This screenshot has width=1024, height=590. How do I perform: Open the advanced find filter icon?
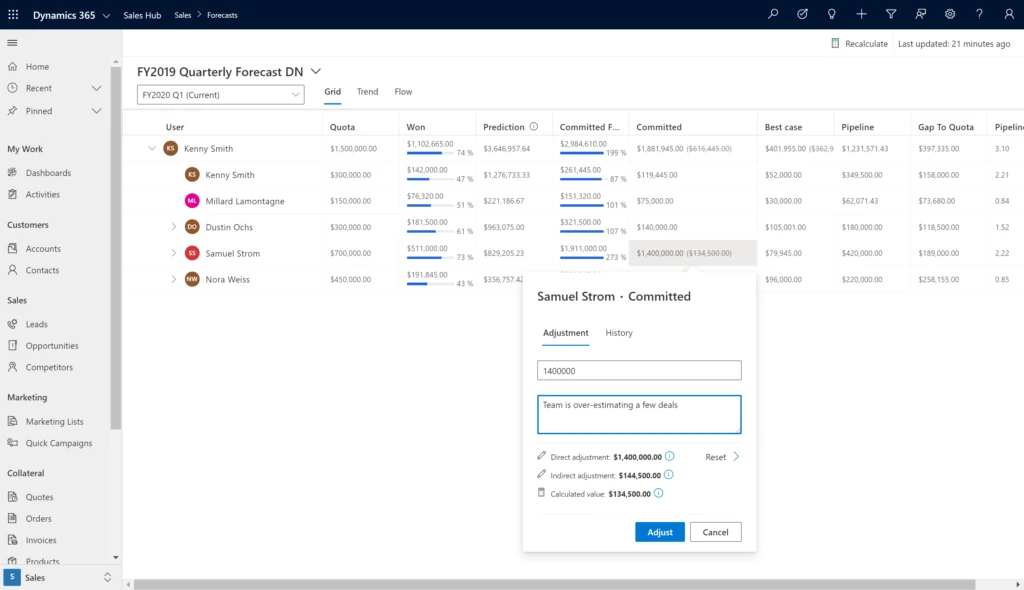tap(891, 14)
